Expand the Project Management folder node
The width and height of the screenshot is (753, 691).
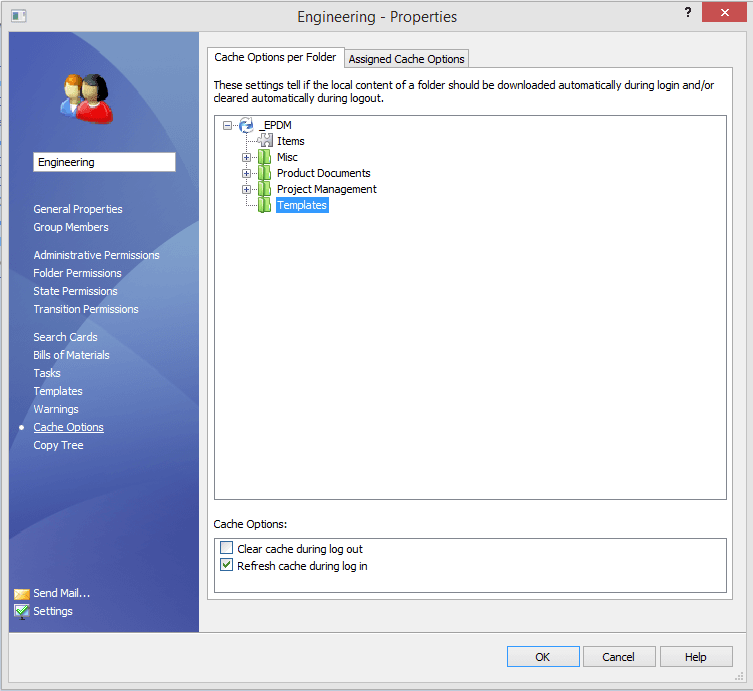(x=246, y=189)
